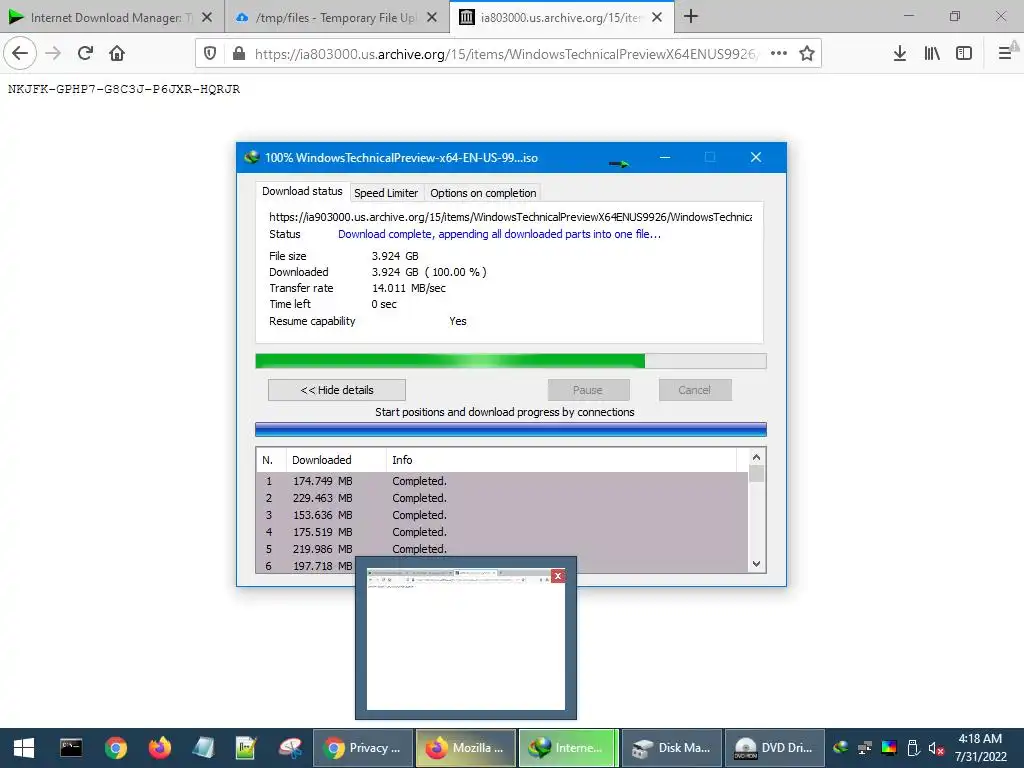
Task: Open the Firefox library icon
Action: (x=932, y=54)
